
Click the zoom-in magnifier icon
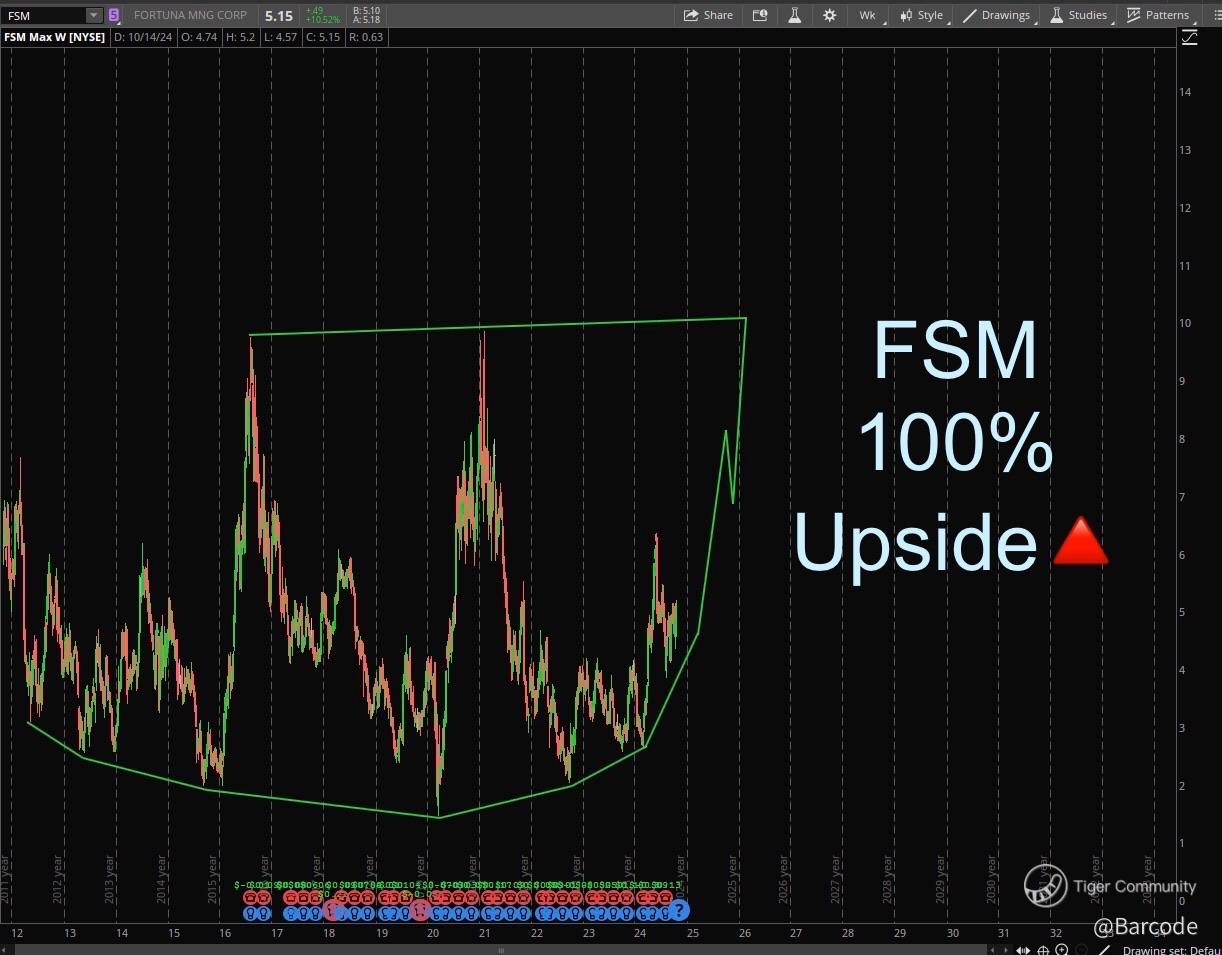click(1062, 950)
